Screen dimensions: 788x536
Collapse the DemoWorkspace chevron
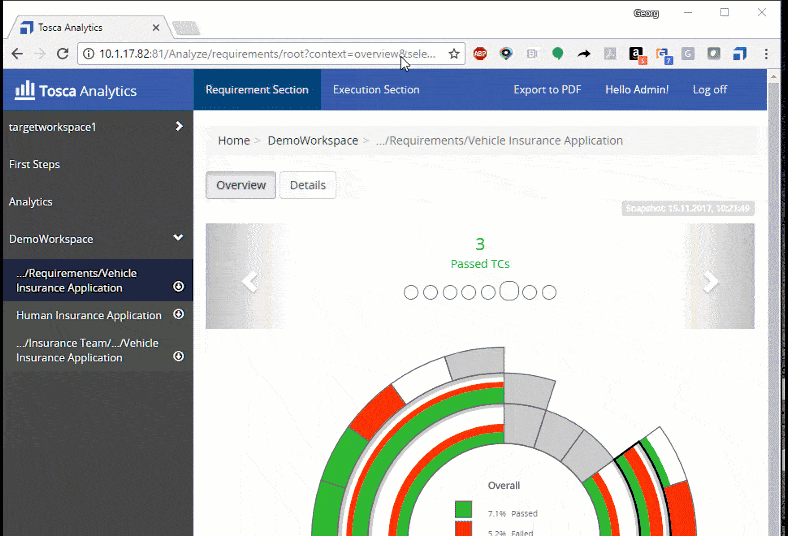click(178, 237)
